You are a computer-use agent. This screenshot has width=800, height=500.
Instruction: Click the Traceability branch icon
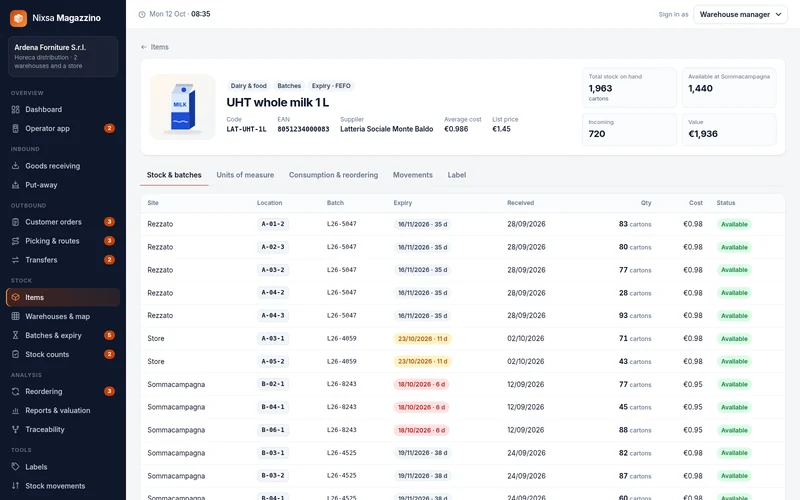(x=15, y=430)
